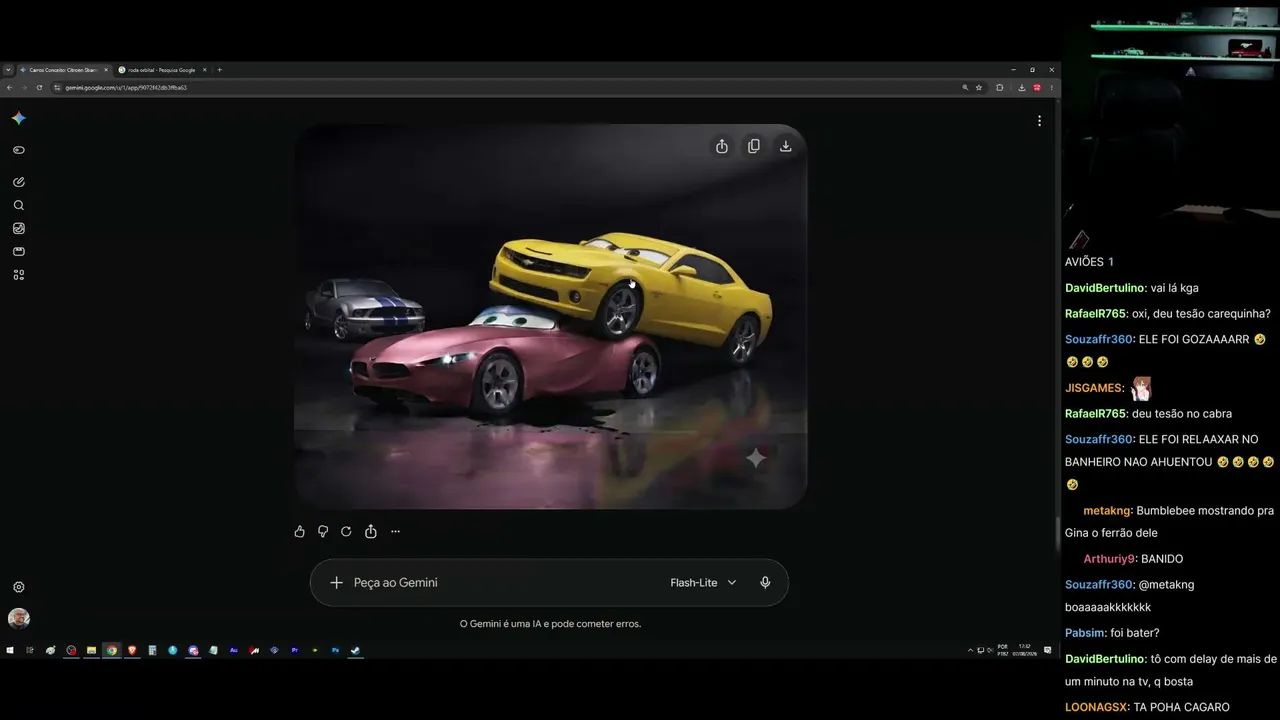Click the @metakng mention in chat
Image resolution: width=1280 pixels, height=720 pixels.
pos(1166,585)
